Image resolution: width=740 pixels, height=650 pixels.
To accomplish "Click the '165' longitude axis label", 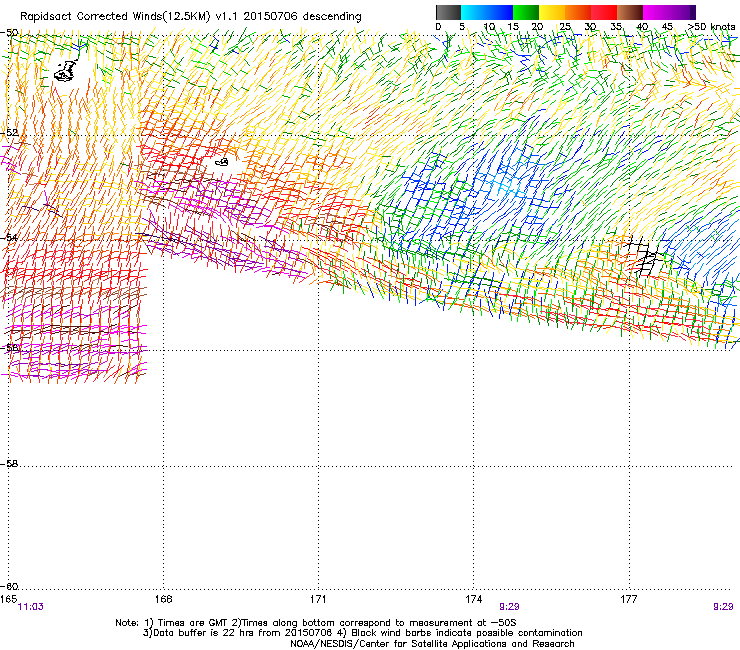I will tap(8, 599).
